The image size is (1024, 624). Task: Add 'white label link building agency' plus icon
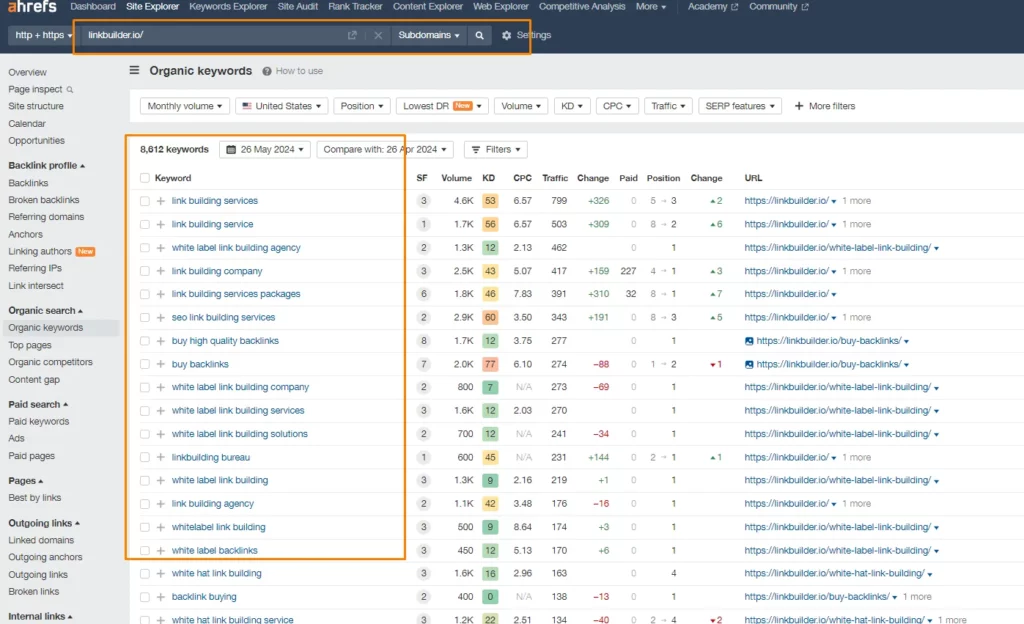click(x=161, y=248)
